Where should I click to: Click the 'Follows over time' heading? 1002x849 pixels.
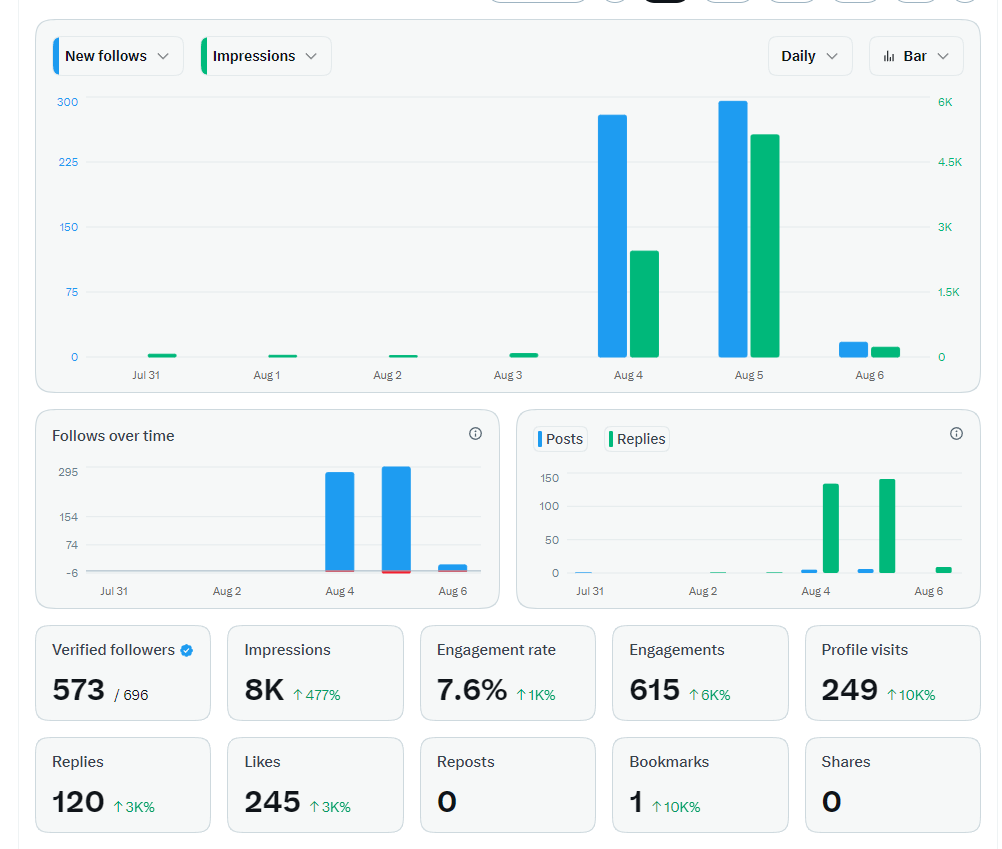pos(113,436)
